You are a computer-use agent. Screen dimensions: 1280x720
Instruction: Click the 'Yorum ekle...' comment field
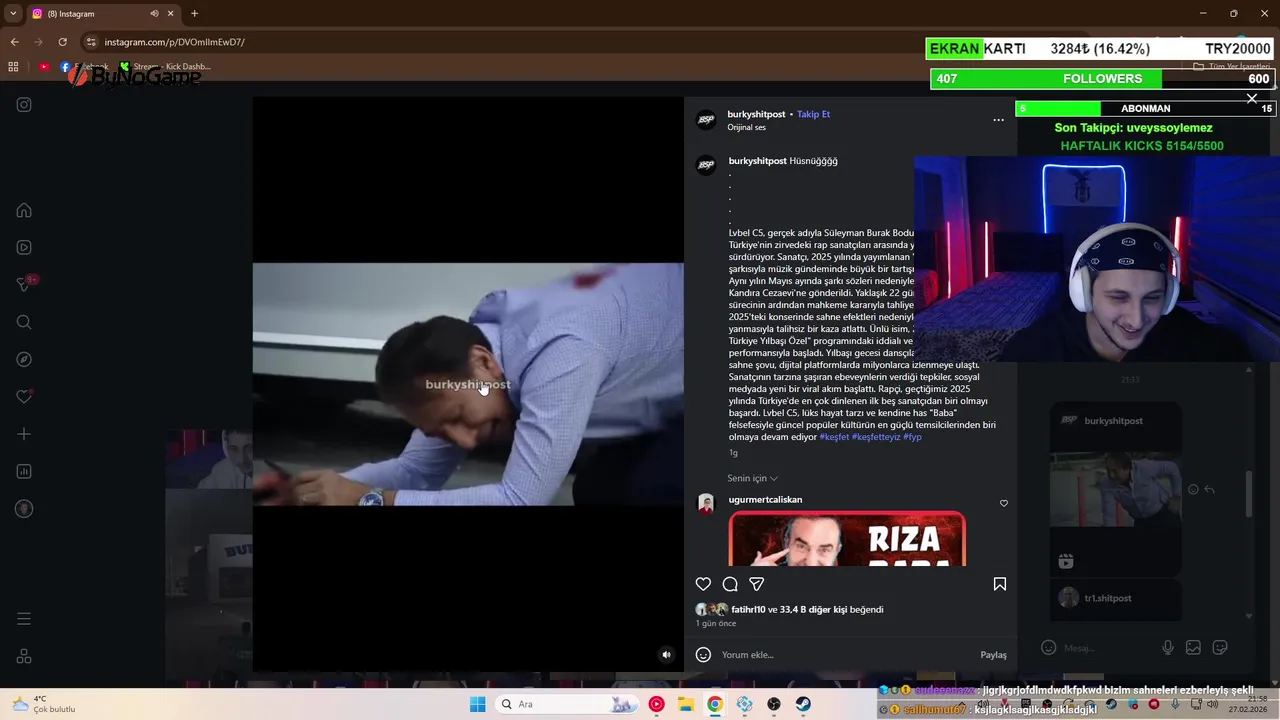[845, 655]
